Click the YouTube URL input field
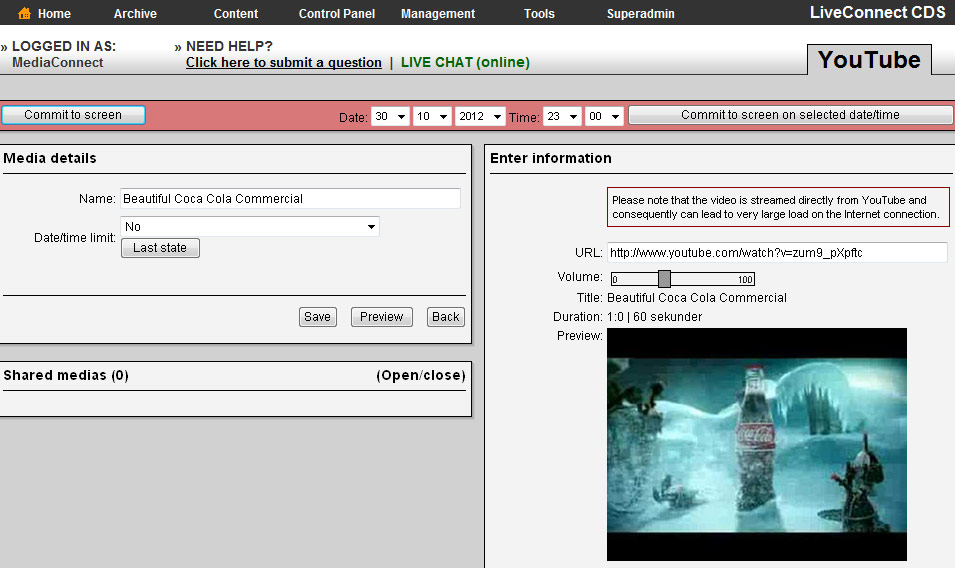Viewport: 955px width, 568px height. coord(777,253)
